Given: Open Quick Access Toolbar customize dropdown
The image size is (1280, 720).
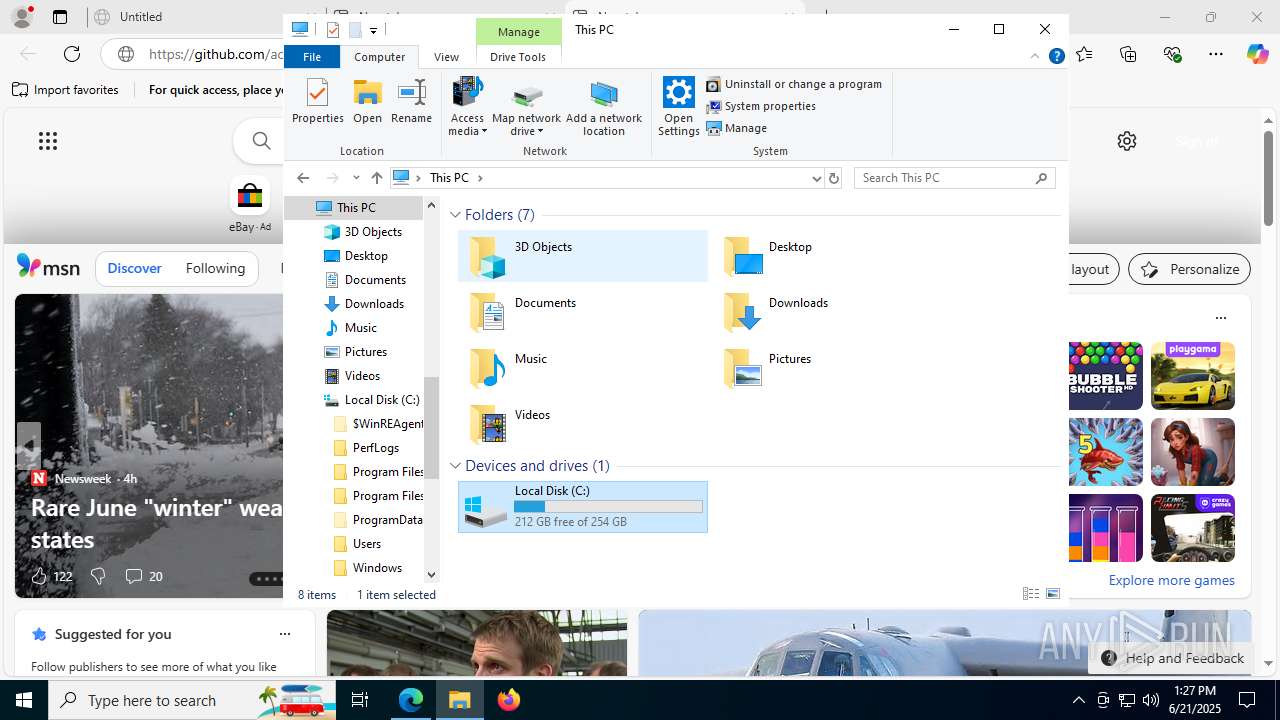Looking at the screenshot, I should point(373,30).
